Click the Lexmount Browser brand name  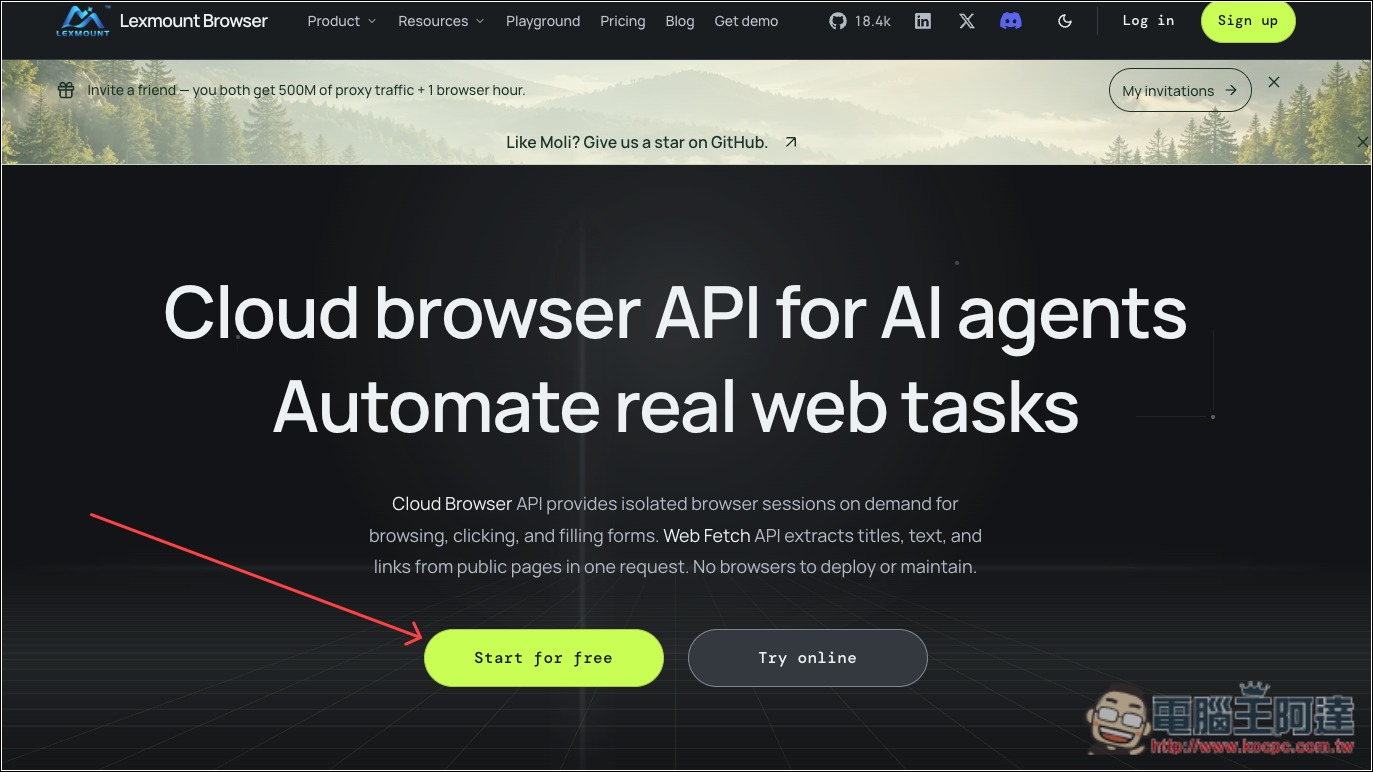(x=194, y=21)
